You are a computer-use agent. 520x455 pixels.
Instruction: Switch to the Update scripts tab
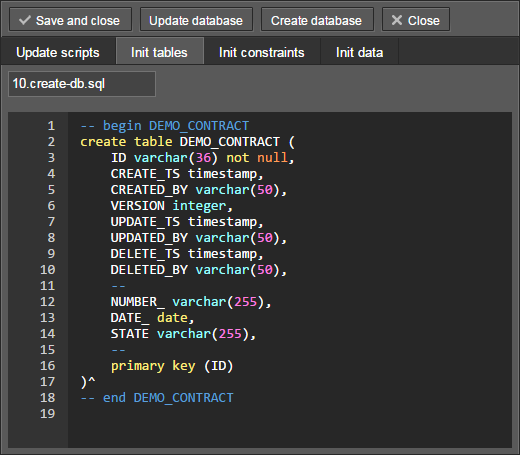(x=58, y=52)
